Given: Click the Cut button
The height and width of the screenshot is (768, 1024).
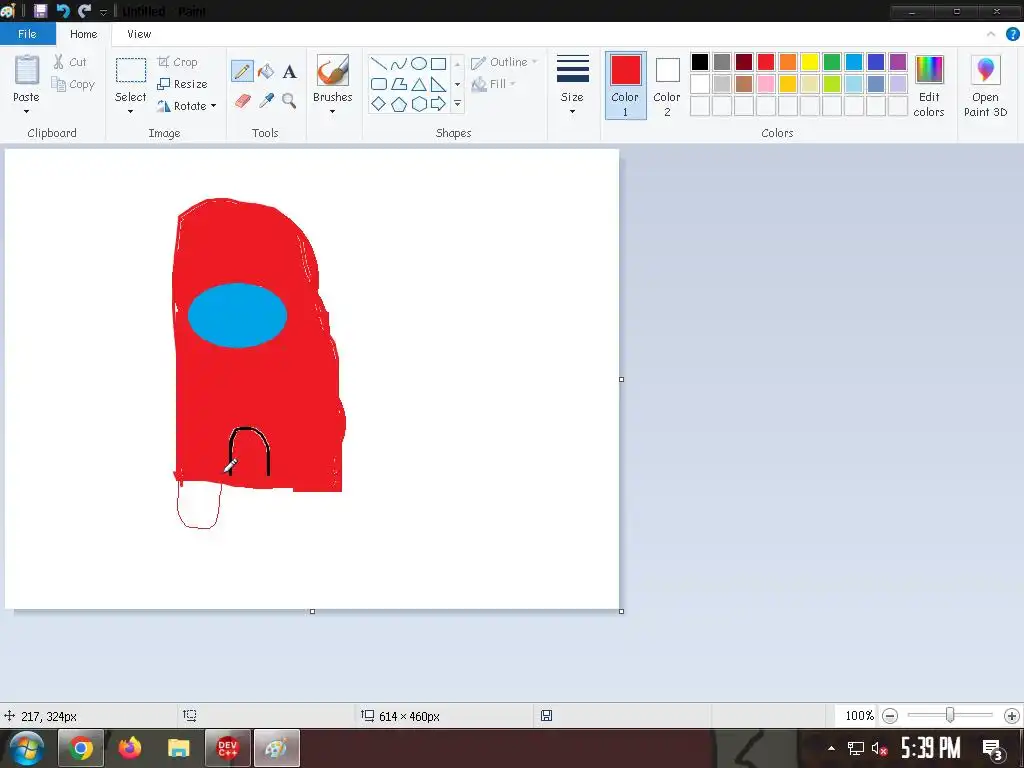Looking at the screenshot, I should point(69,62).
